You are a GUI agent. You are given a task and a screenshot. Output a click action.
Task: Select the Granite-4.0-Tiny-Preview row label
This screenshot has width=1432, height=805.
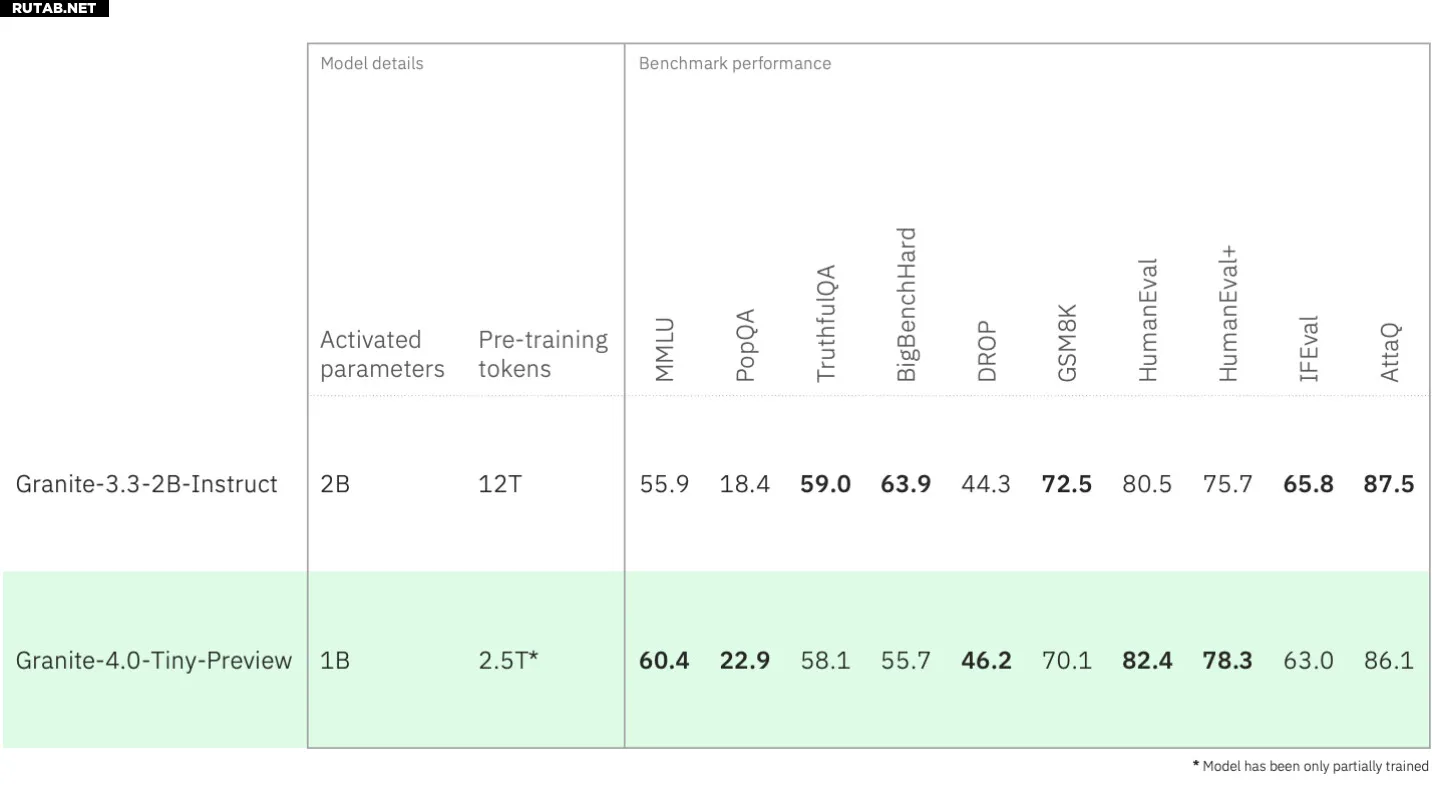[154, 660]
